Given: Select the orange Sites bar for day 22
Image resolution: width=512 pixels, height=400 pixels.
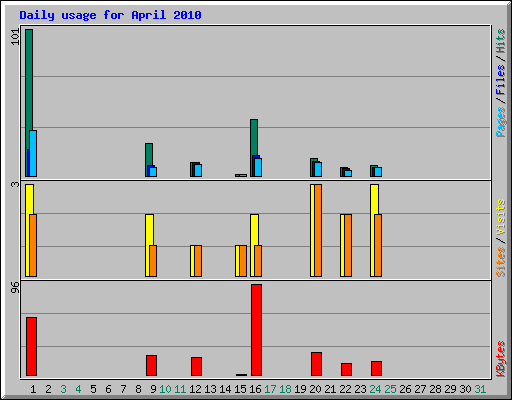Looking at the screenshot, I should point(348,245).
